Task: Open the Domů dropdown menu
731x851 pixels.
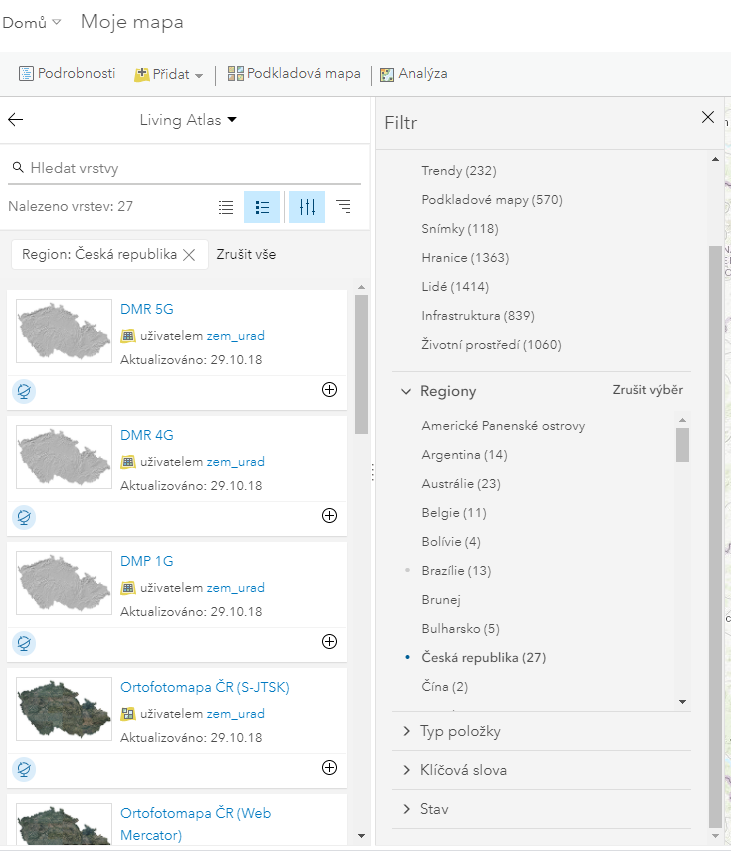Action: pyautogui.click(x=31, y=23)
